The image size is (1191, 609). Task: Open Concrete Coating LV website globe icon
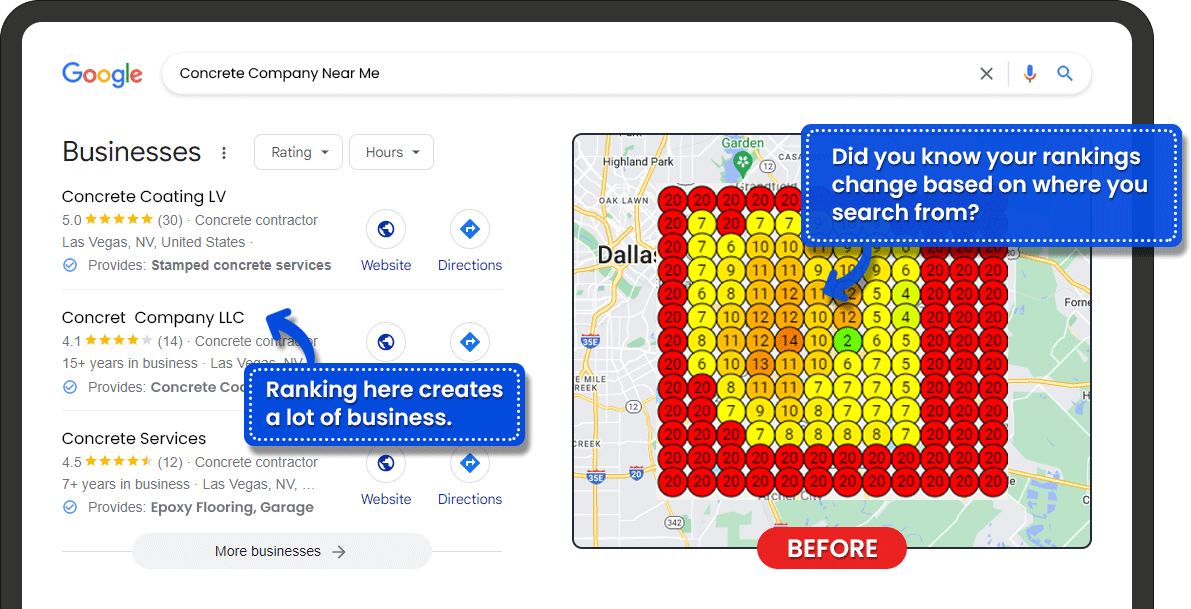point(386,230)
